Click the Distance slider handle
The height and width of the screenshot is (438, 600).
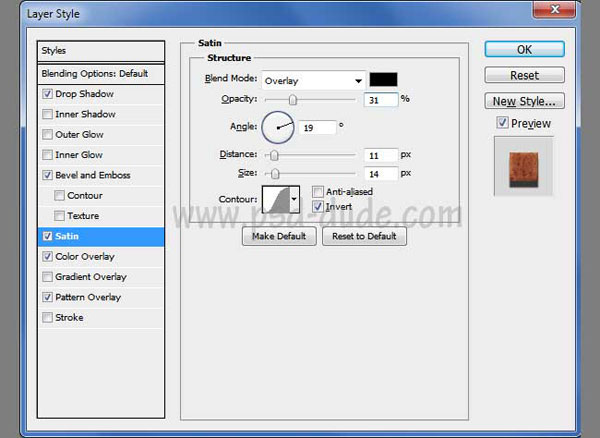click(x=274, y=155)
